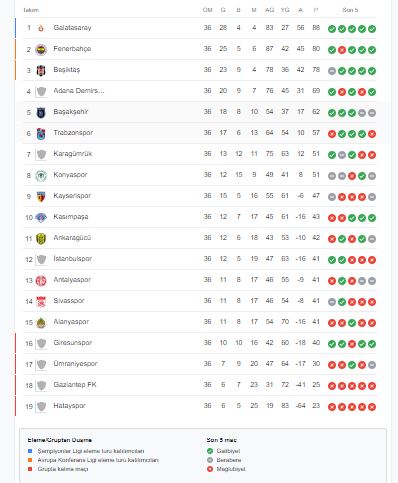Click the Kayserispor club crest icon

pos(41,197)
